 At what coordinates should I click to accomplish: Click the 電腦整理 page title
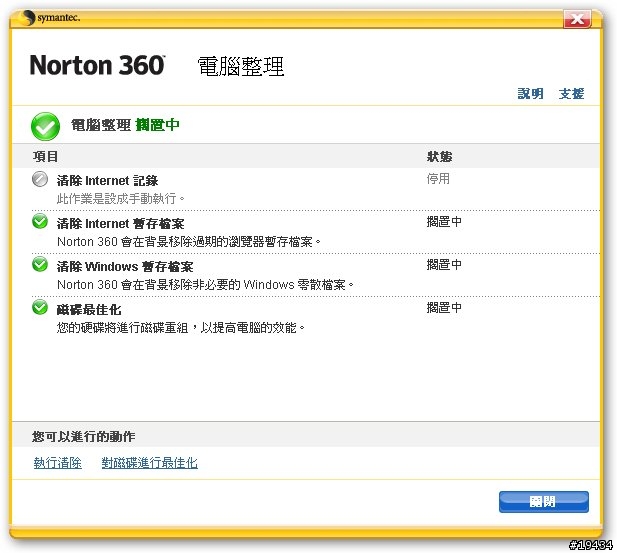point(240,66)
